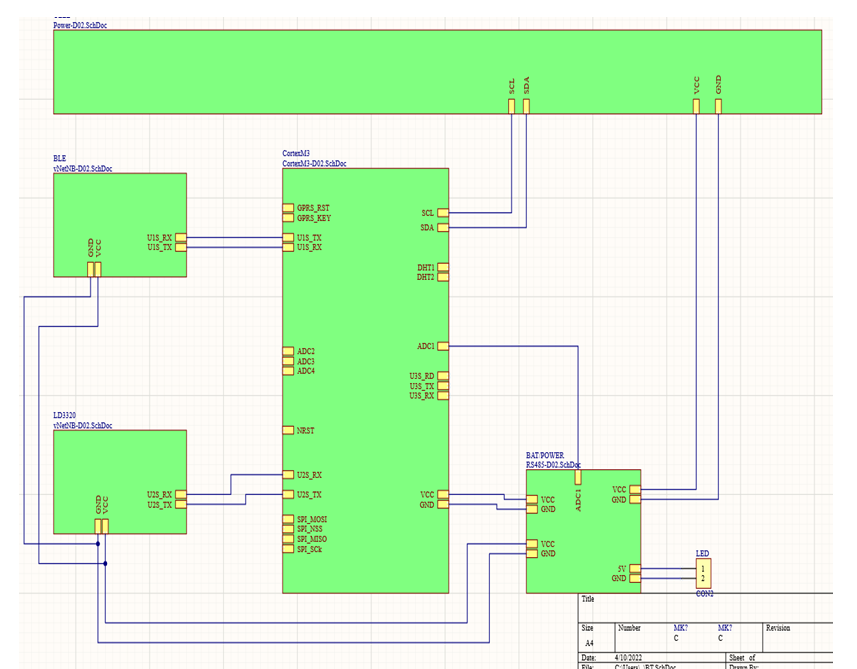The image size is (857, 669).
Task: Click the U2S_TX port on LD3320 block
Action: [x=181, y=504]
